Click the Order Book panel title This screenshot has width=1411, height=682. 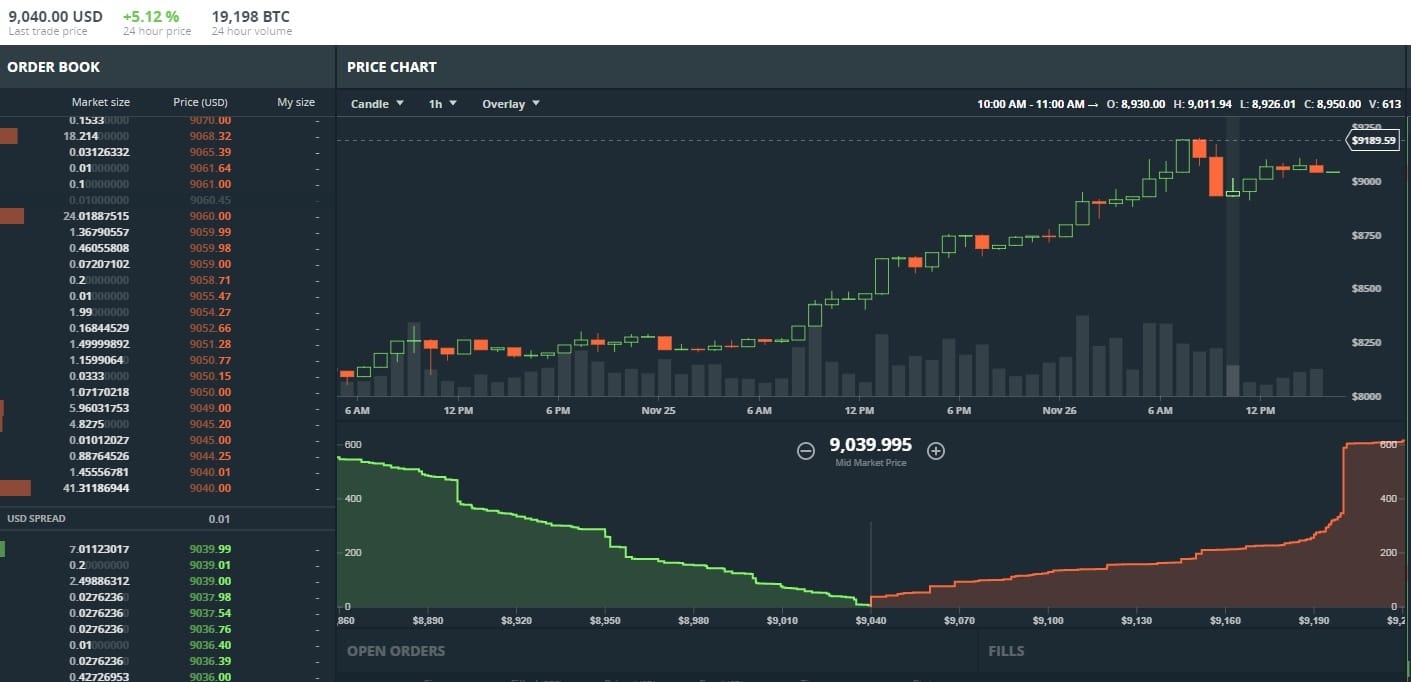click(x=54, y=67)
